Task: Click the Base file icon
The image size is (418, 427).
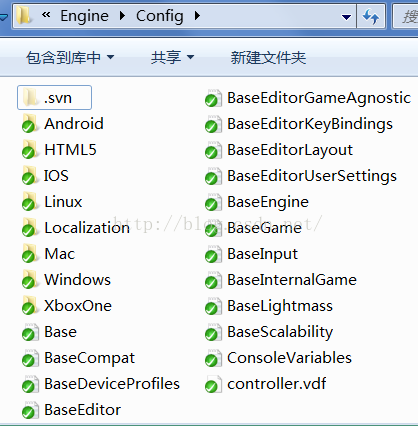Action: [x=30, y=332]
